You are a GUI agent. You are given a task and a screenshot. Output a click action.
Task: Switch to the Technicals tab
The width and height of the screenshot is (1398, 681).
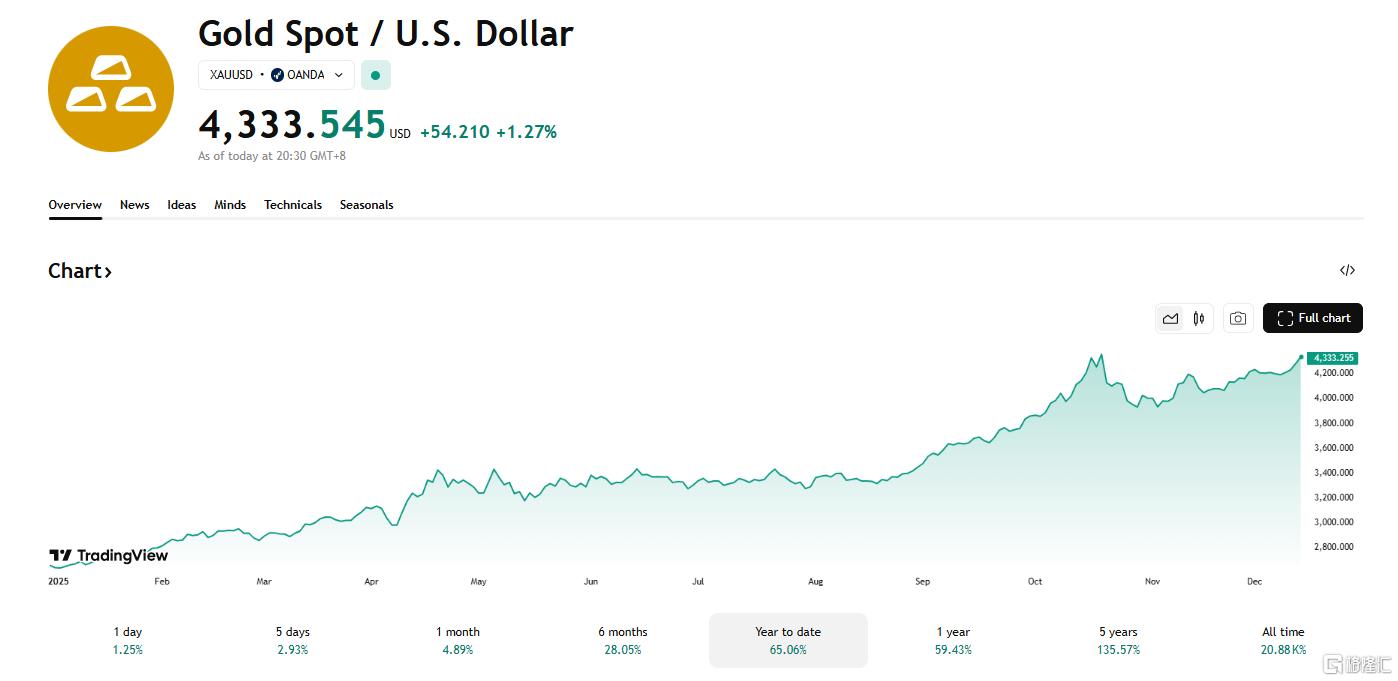(x=293, y=205)
